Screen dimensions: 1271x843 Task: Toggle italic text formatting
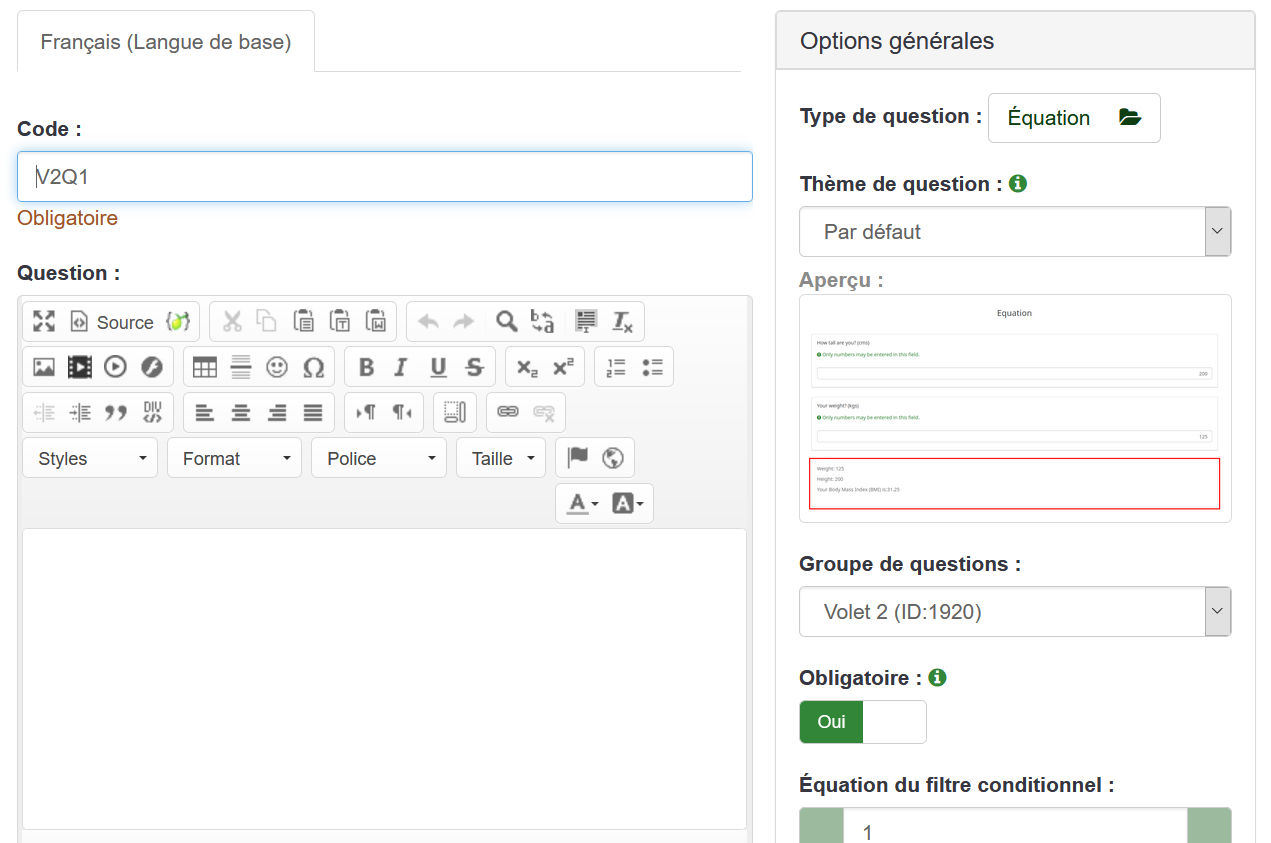click(401, 367)
